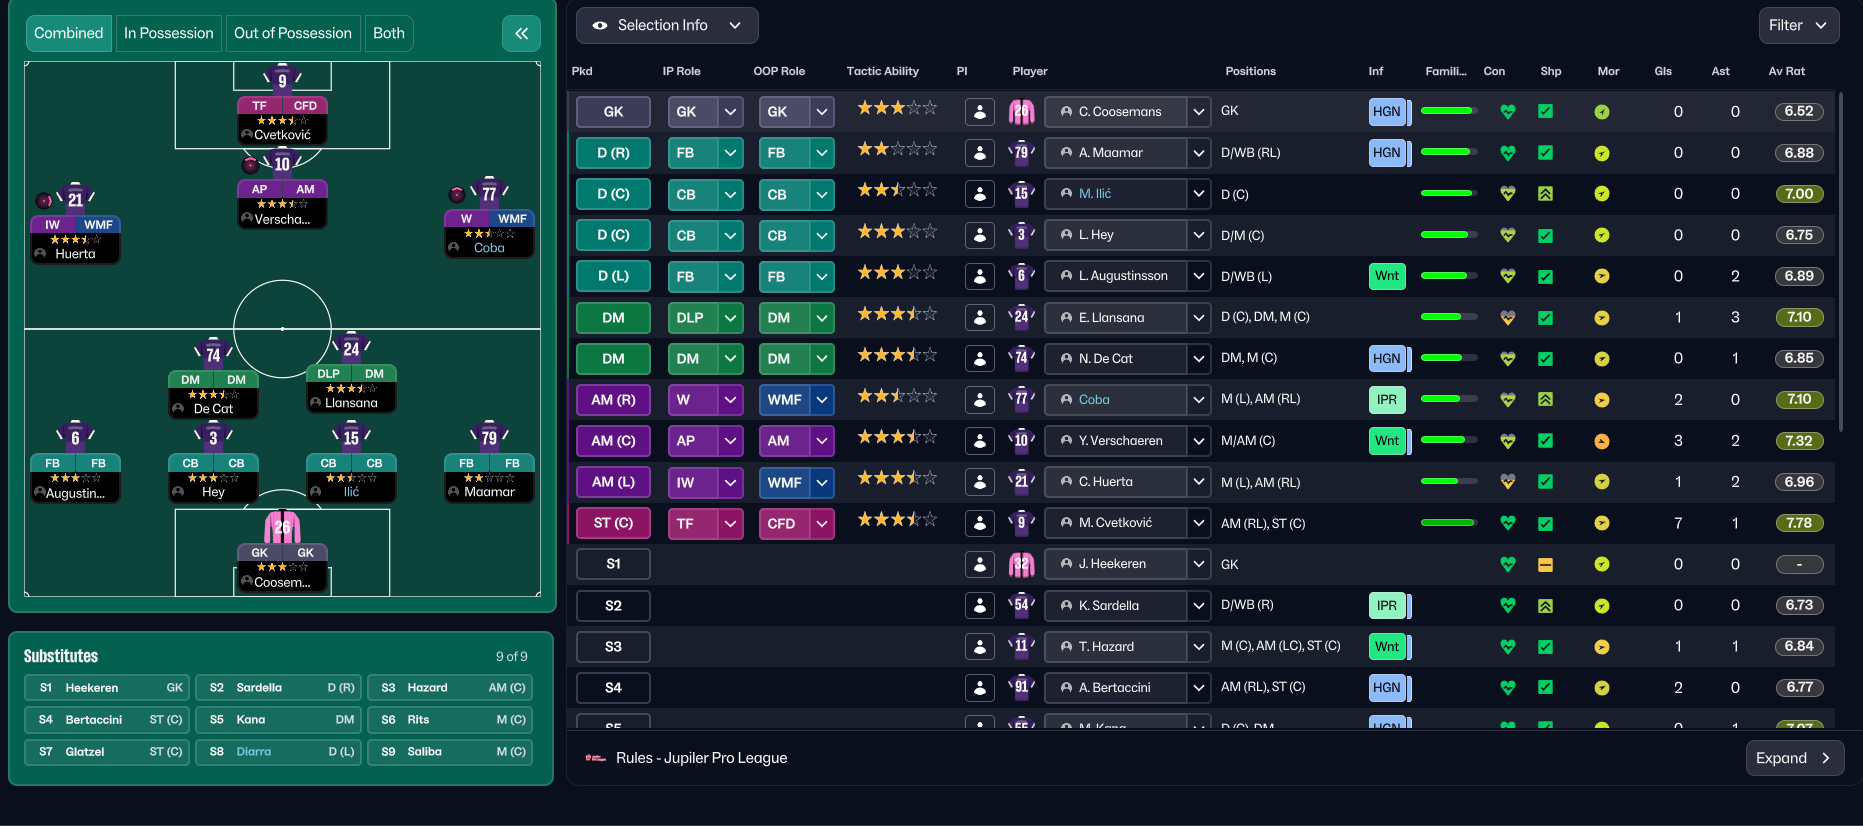Select the ST (C) picked position button
This screenshot has width=1863, height=826.
click(x=613, y=523)
